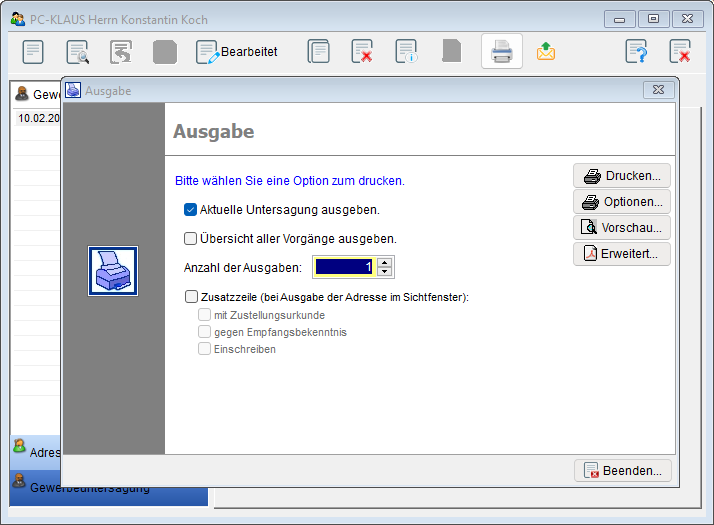Uncheck 'Aktuelle Untersagung ausgeben' checkbox

[x=191, y=210]
